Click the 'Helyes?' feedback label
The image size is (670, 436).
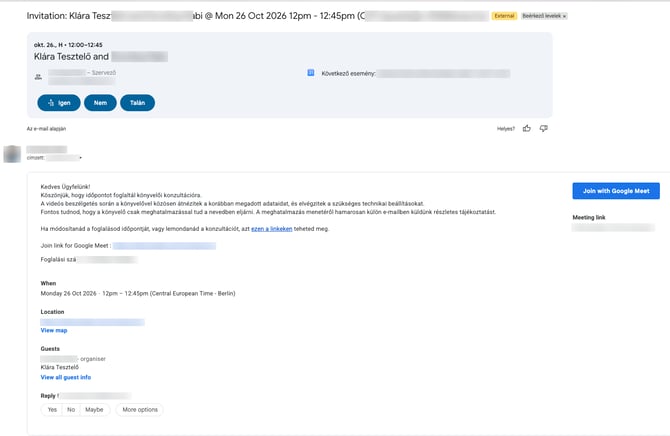[x=506, y=129]
